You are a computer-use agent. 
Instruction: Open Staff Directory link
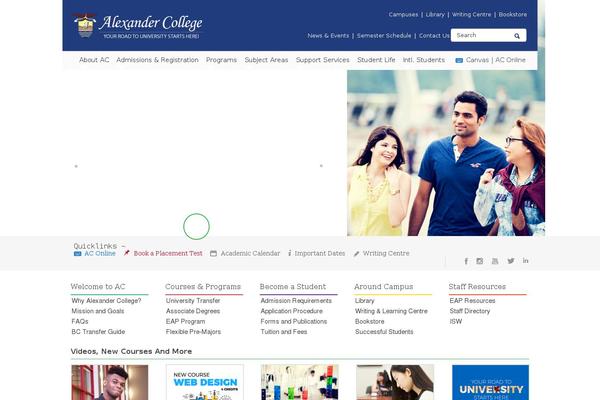(470, 311)
